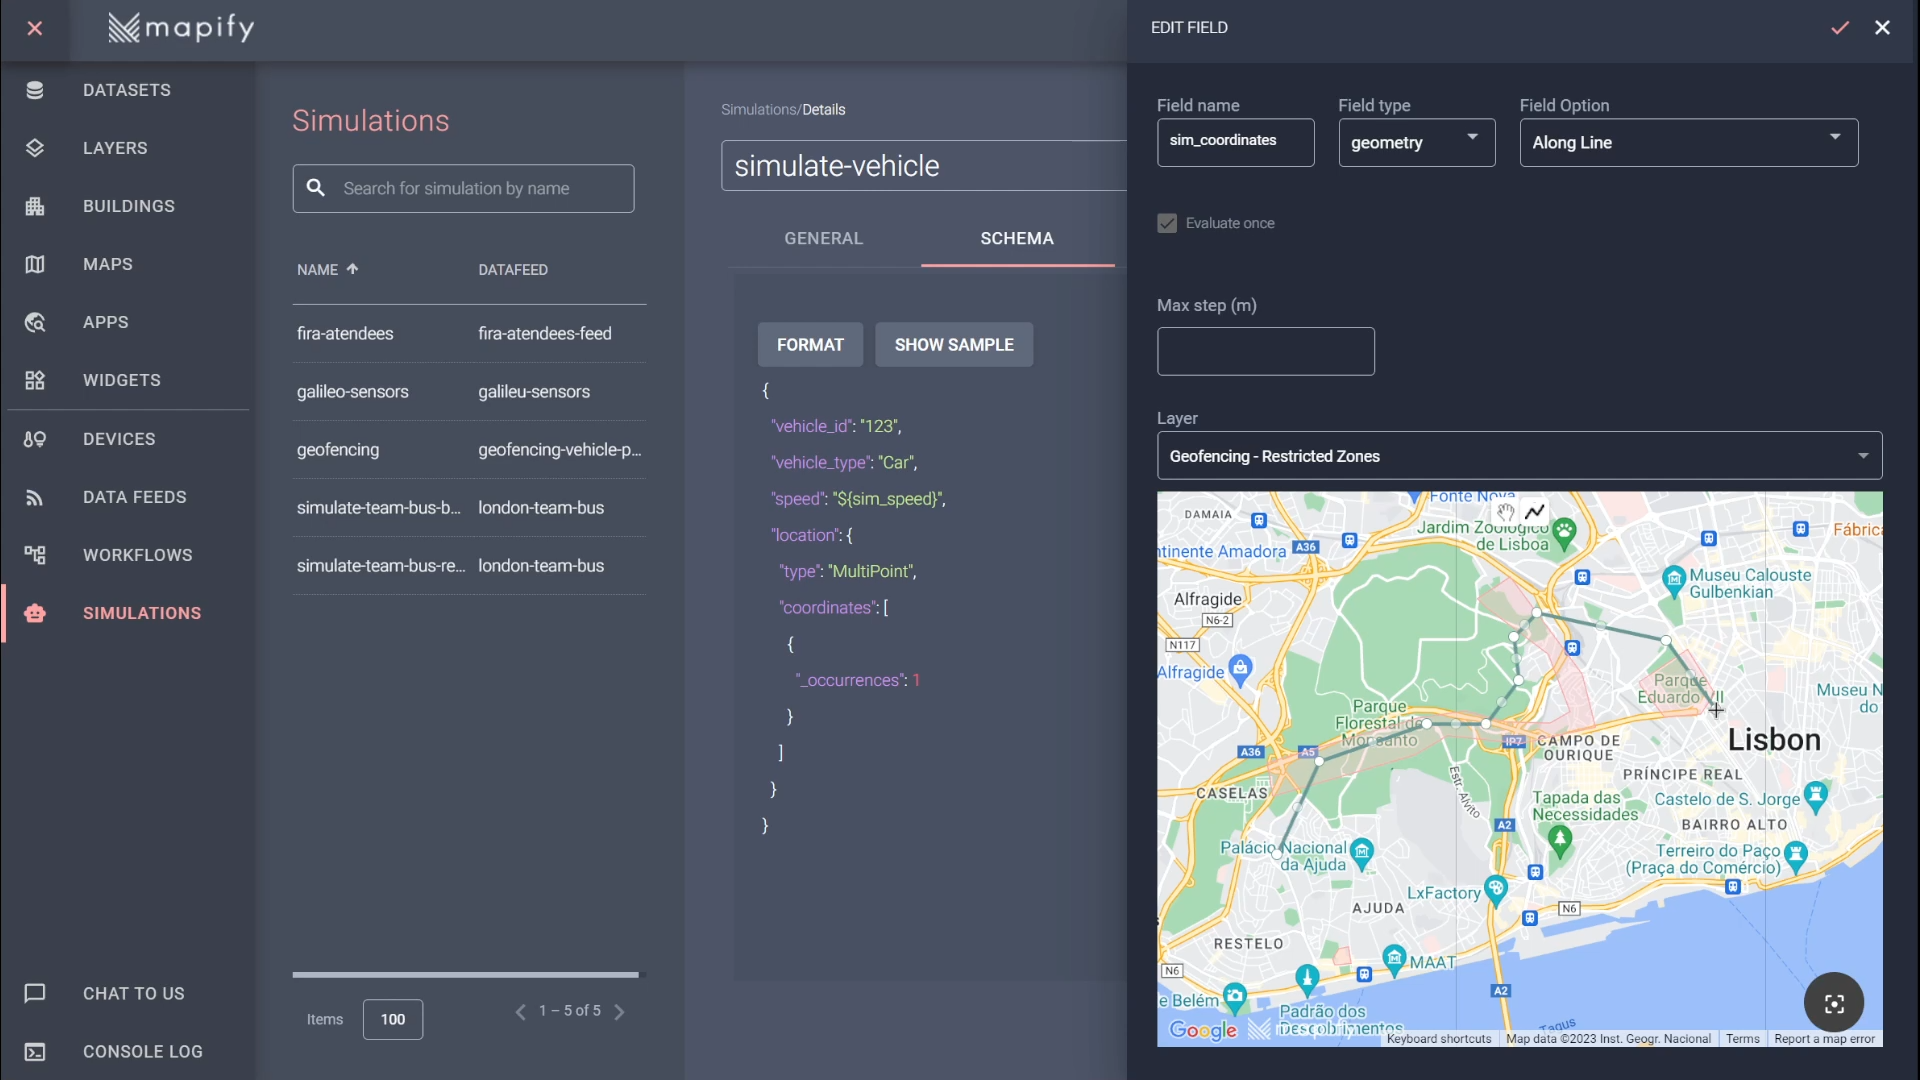This screenshot has height=1080, width=1920.
Task: Switch to the General tab
Action: pos(823,238)
